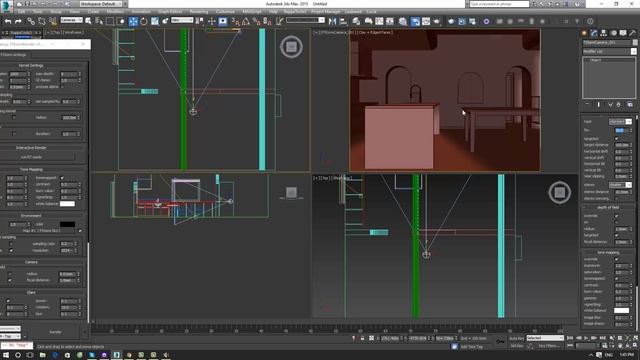Collapse the depth of field rollout
640x360 pixels.
(x=608, y=208)
